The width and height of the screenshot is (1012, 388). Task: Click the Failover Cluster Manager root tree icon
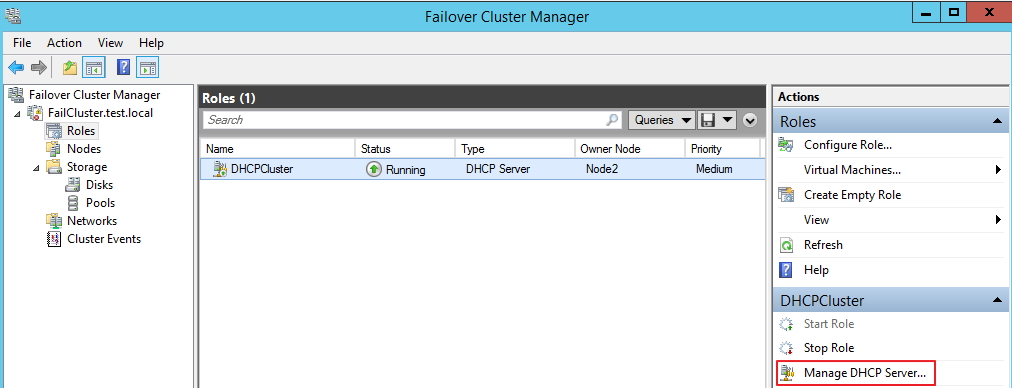pos(17,95)
